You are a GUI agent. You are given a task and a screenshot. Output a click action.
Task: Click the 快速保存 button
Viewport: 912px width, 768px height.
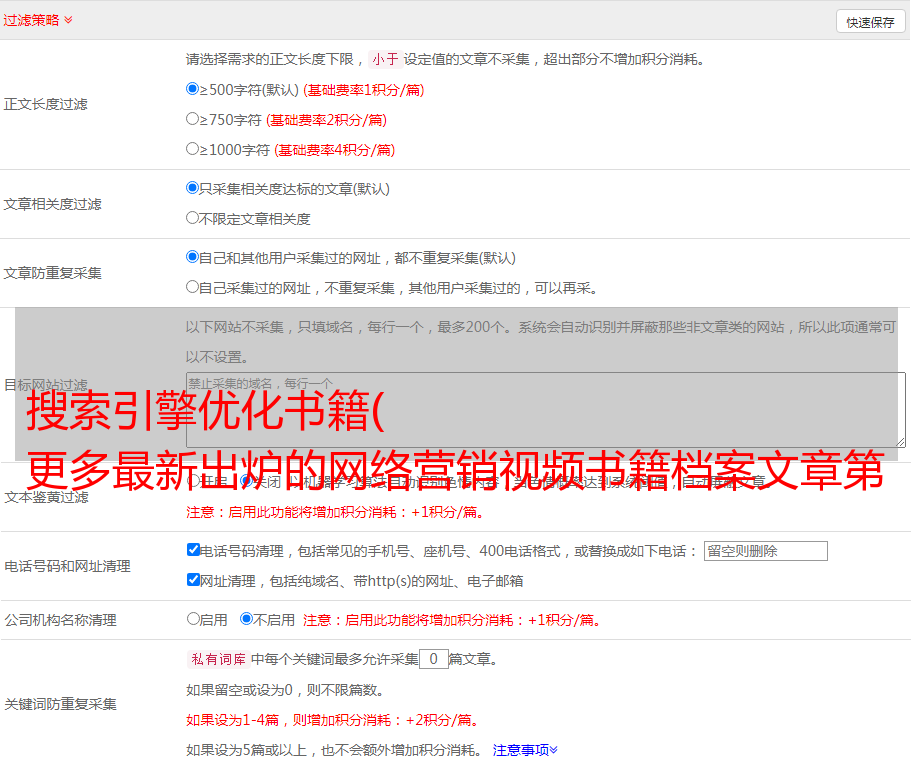869,22
